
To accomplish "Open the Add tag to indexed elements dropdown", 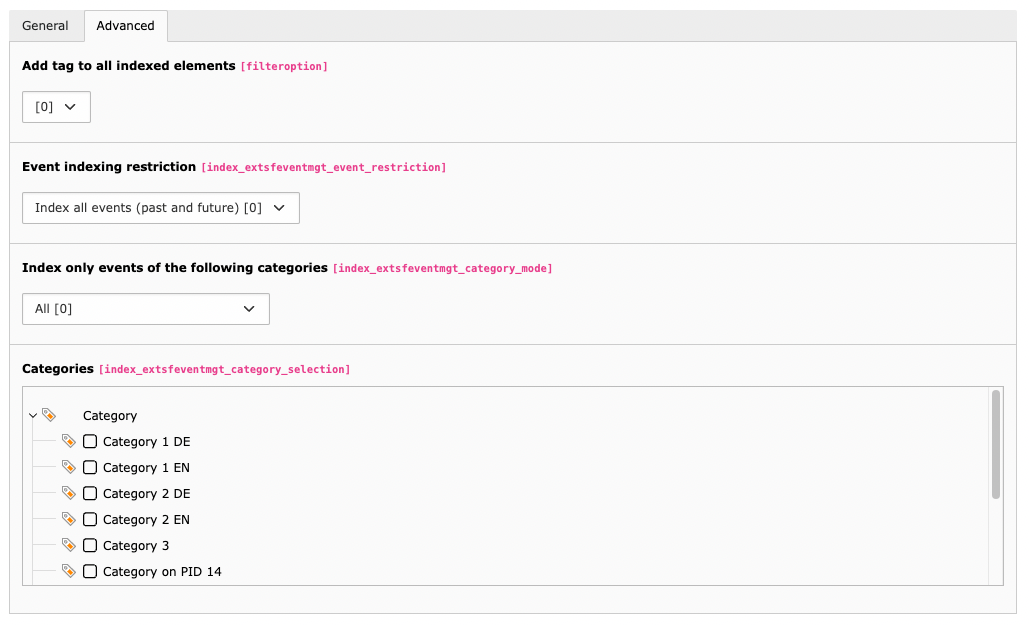I will coord(56,106).
